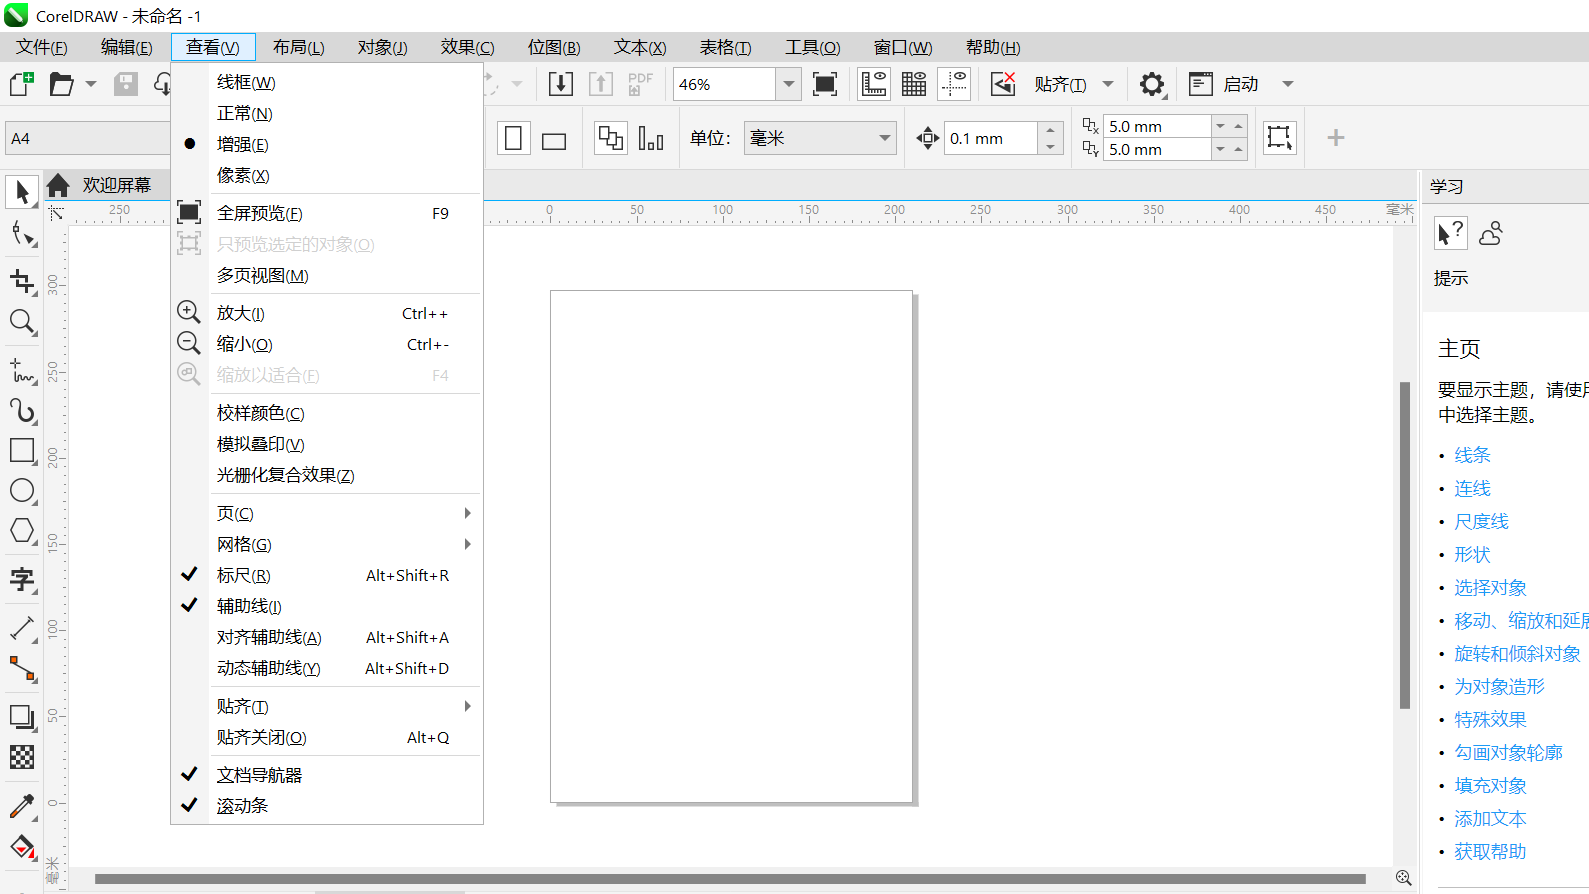The width and height of the screenshot is (1589, 894).
Task: Select the Color Eyedropper tool
Action: coord(22,806)
